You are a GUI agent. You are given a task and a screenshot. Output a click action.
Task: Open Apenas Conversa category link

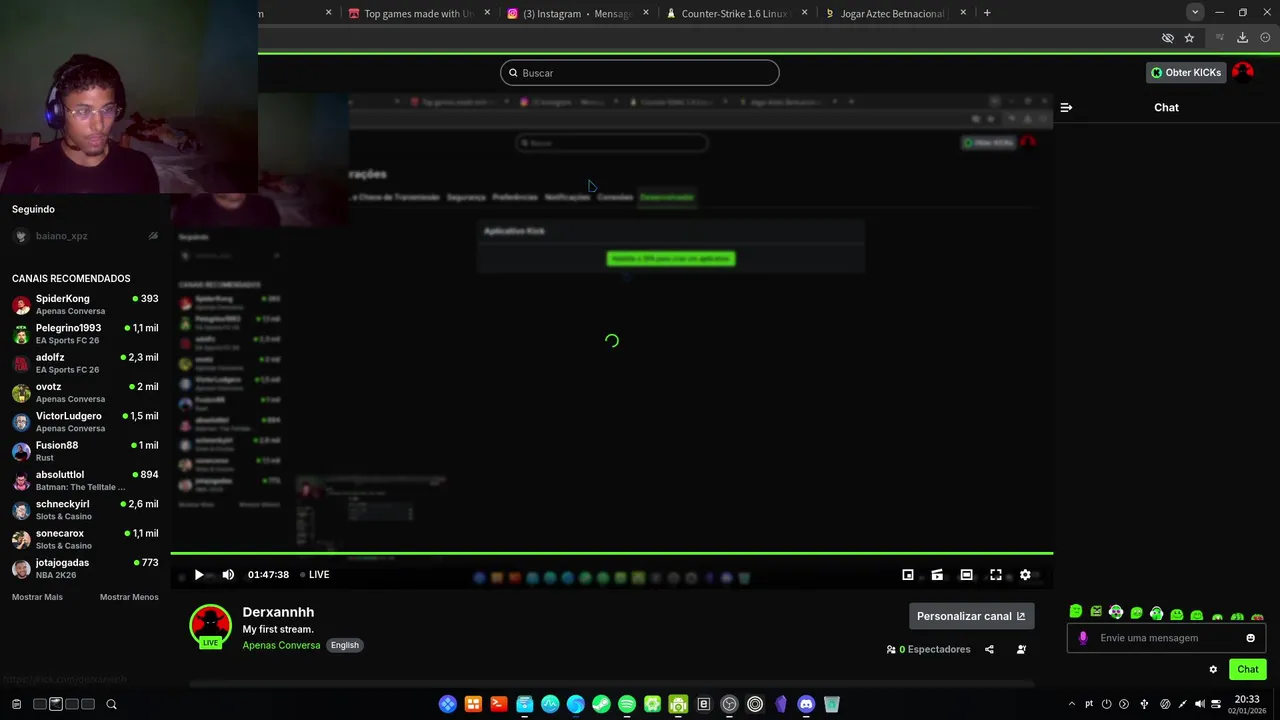tap(281, 645)
